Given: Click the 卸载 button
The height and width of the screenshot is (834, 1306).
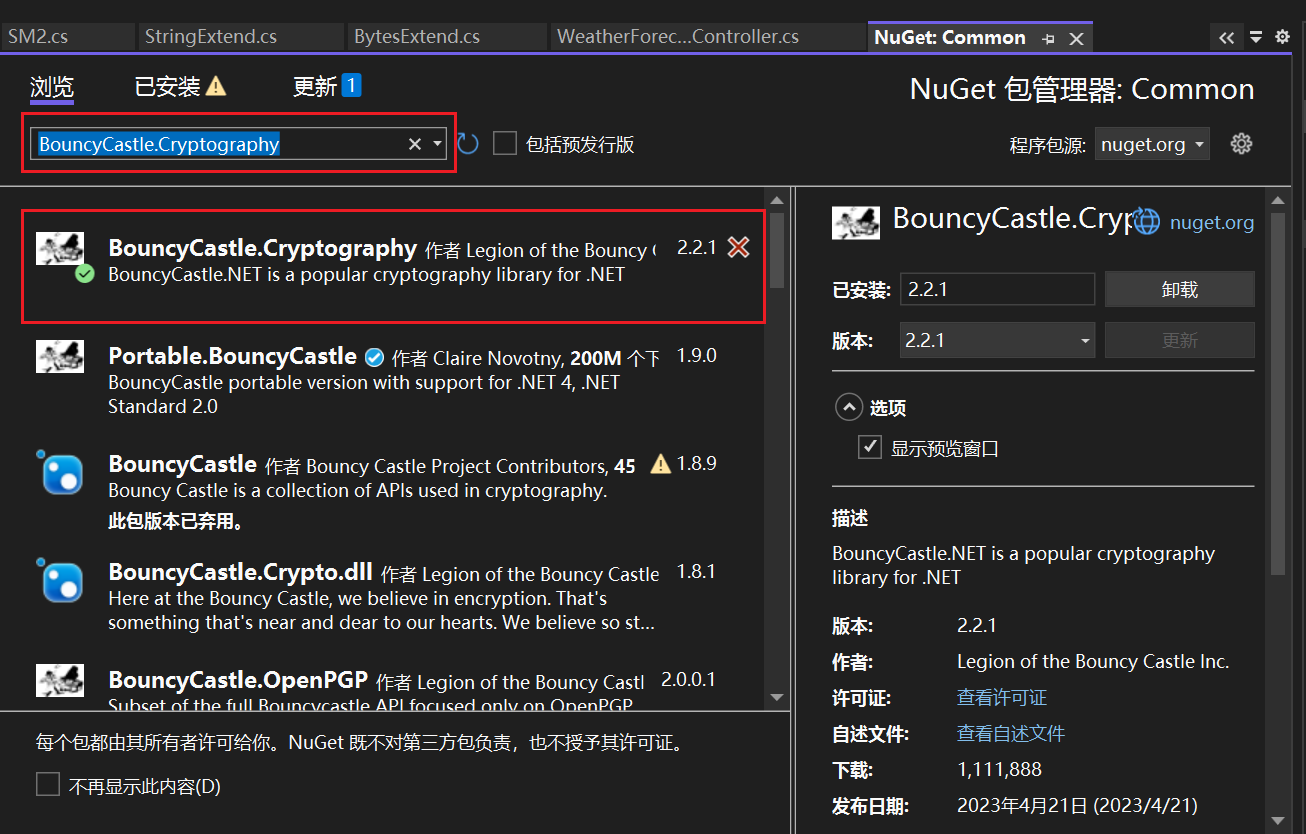Looking at the screenshot, I should (x=1180, y=289).
